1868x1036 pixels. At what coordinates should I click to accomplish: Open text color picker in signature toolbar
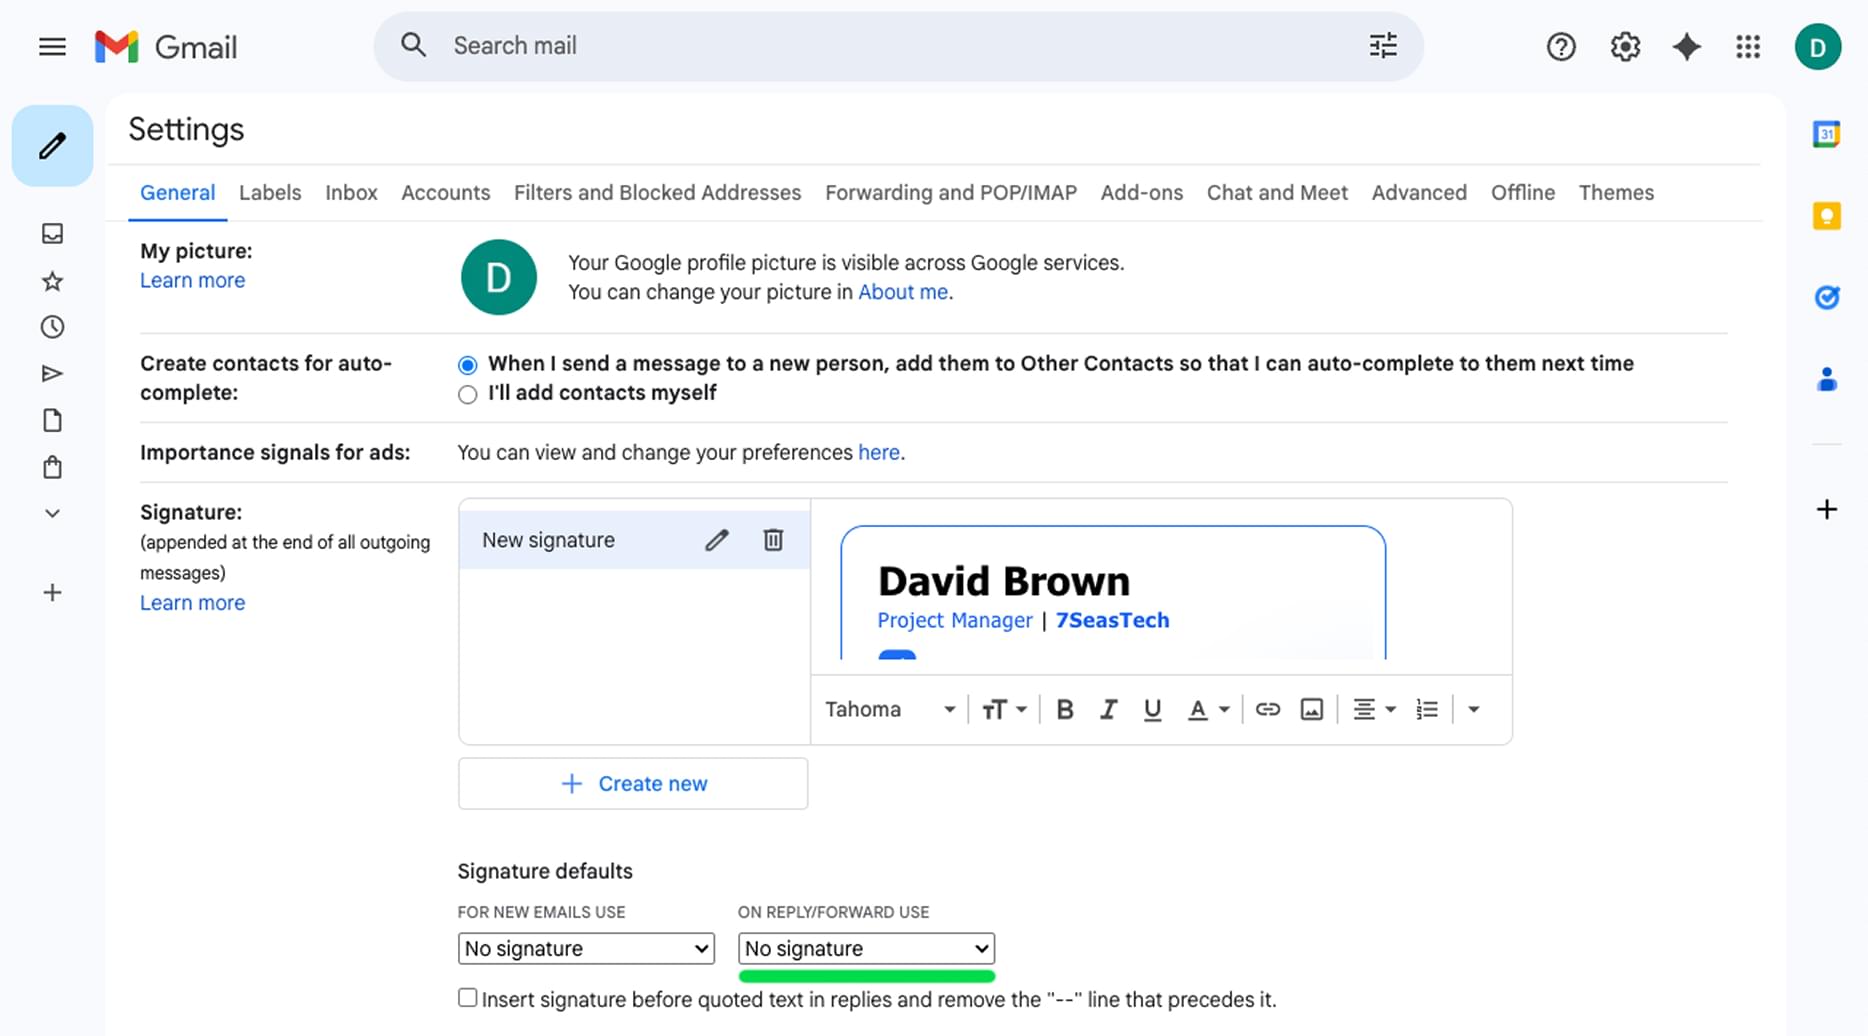[x=1207, y=709]
